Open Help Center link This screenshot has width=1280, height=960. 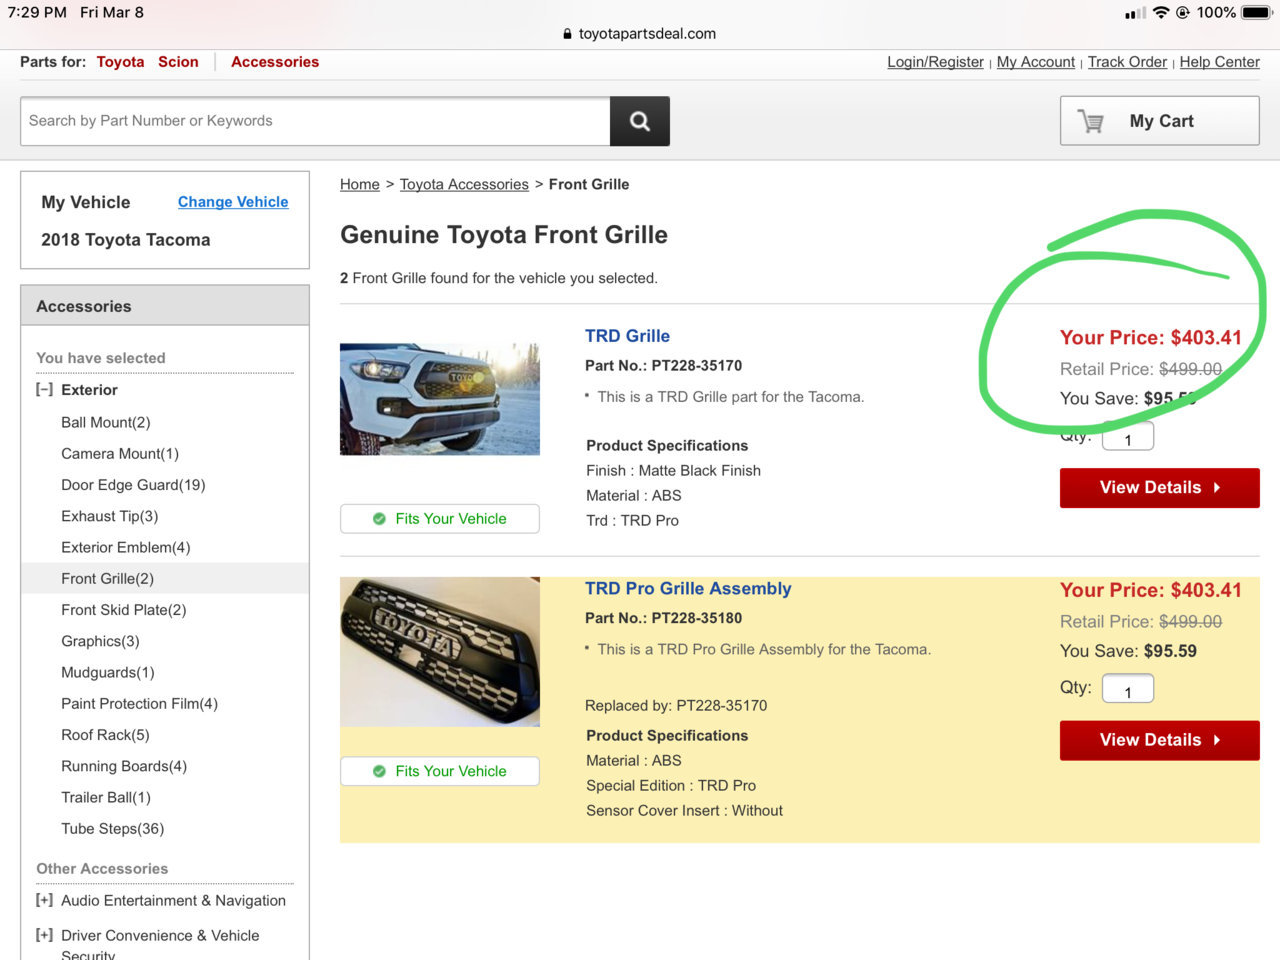(x=1219, y=62)
